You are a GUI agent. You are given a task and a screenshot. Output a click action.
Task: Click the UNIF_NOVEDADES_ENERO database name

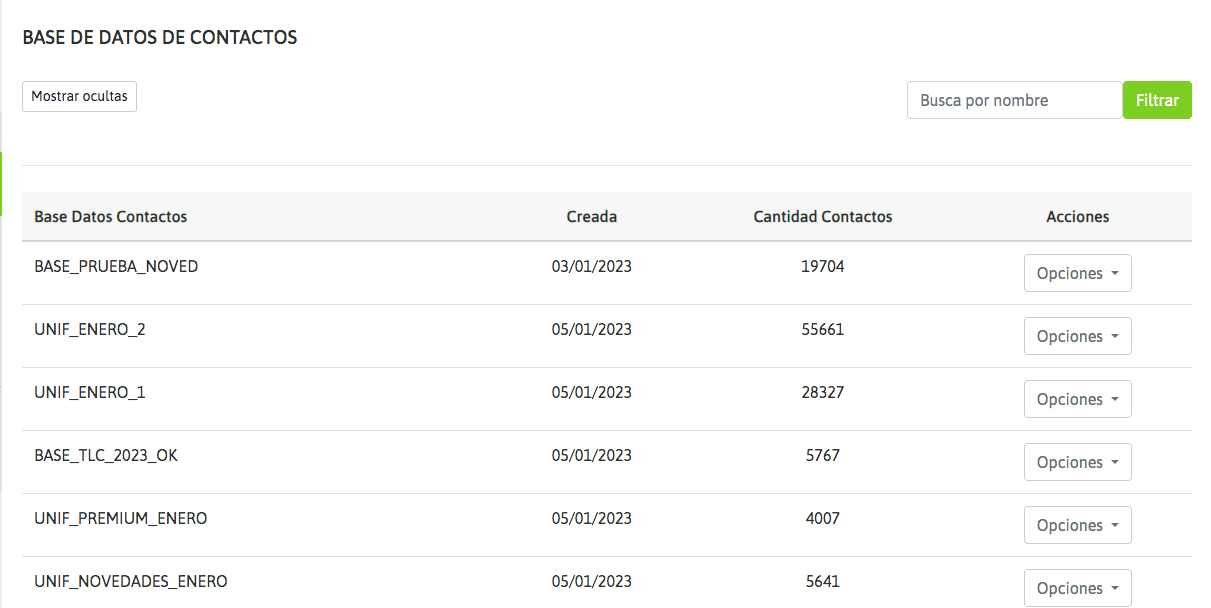[131, 582]
